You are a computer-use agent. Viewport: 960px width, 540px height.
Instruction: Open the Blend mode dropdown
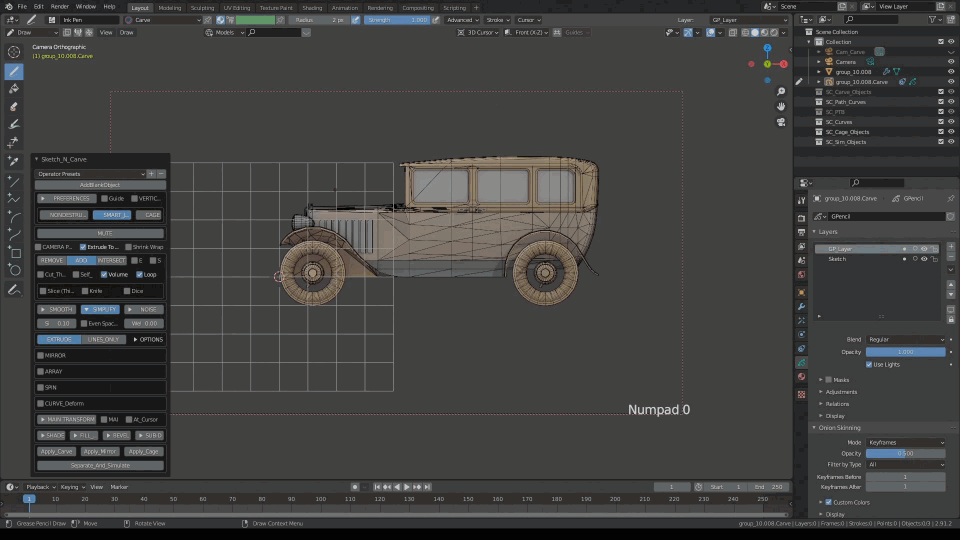905,340
